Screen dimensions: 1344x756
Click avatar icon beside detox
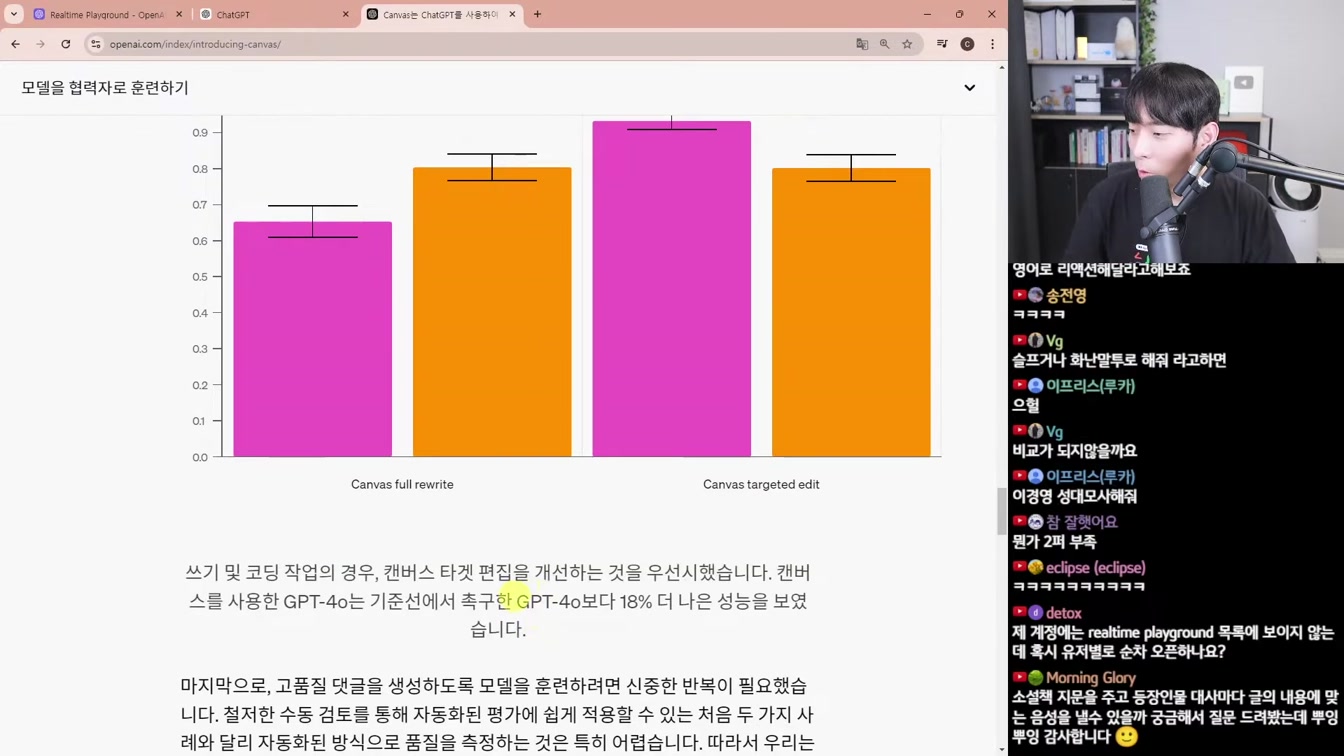[x=1036, y=613]
